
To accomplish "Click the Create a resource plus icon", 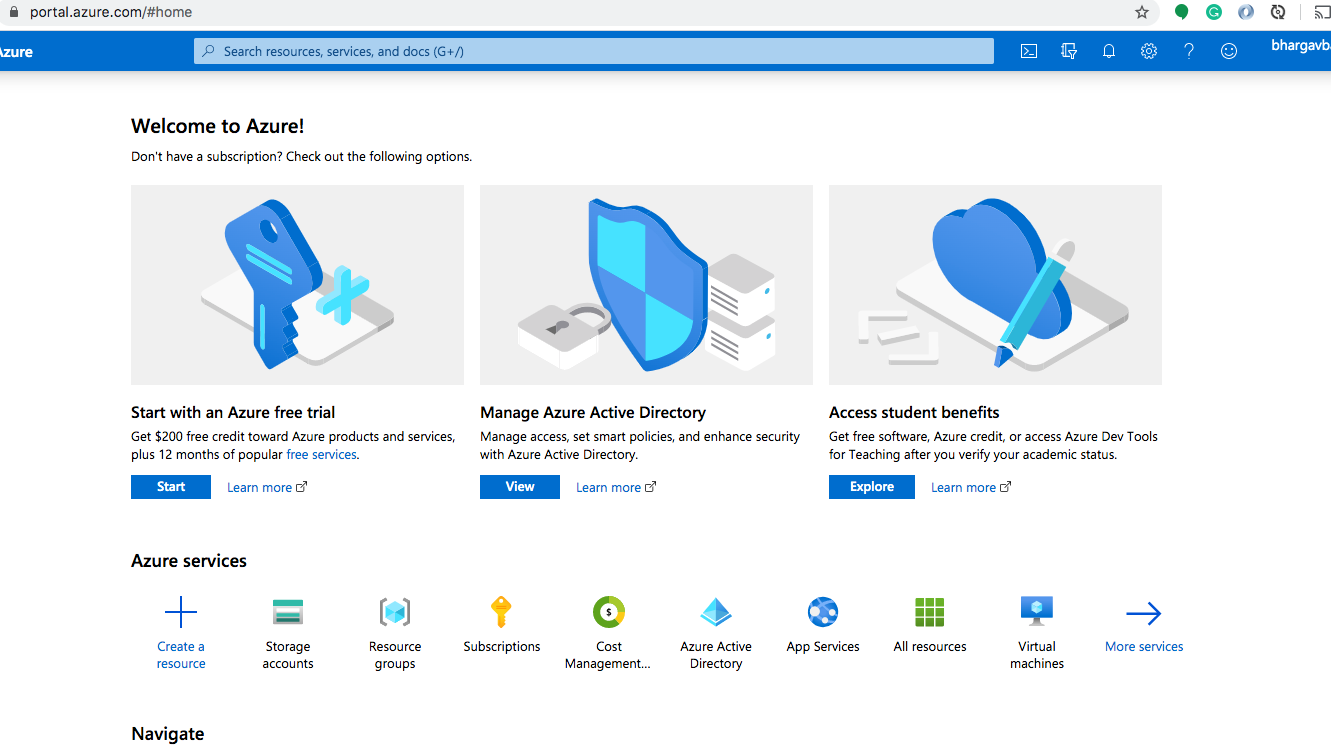I will 181,612.
